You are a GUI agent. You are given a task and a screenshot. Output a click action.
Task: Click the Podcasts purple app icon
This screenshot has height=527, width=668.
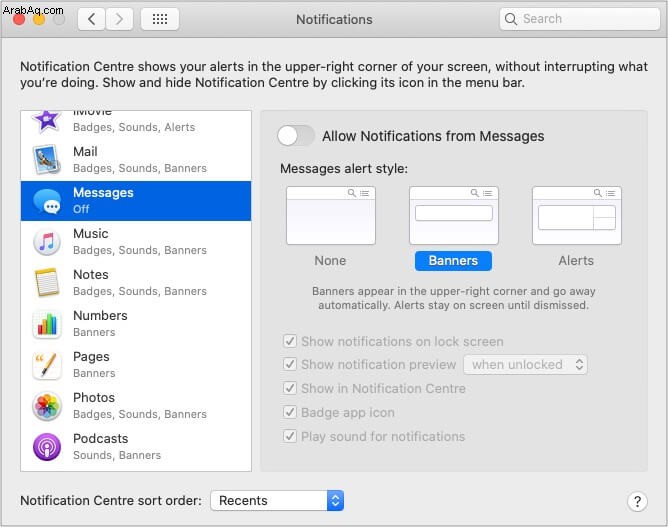tap(47, 447)
